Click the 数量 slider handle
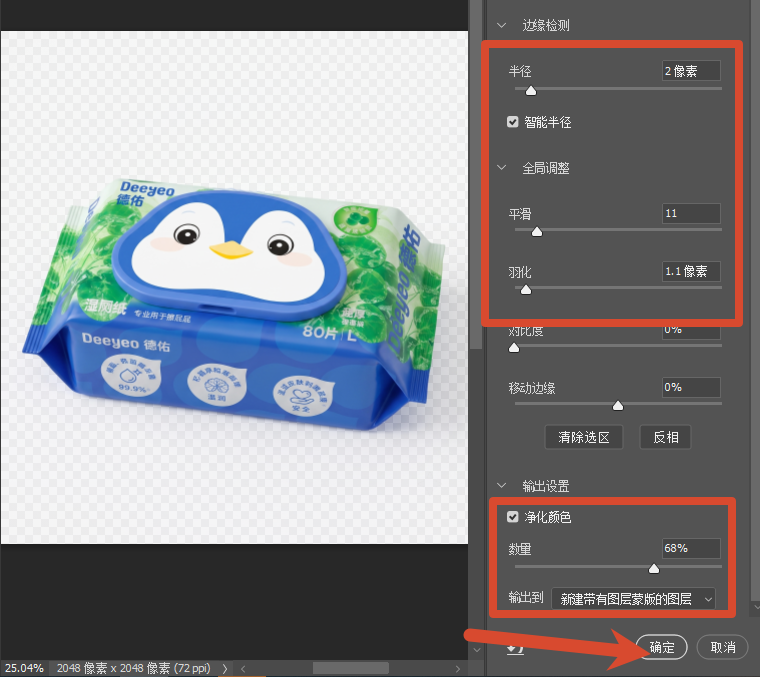This screenshot has height=677, width=760. pyautogui.click(x=654, y=568)
